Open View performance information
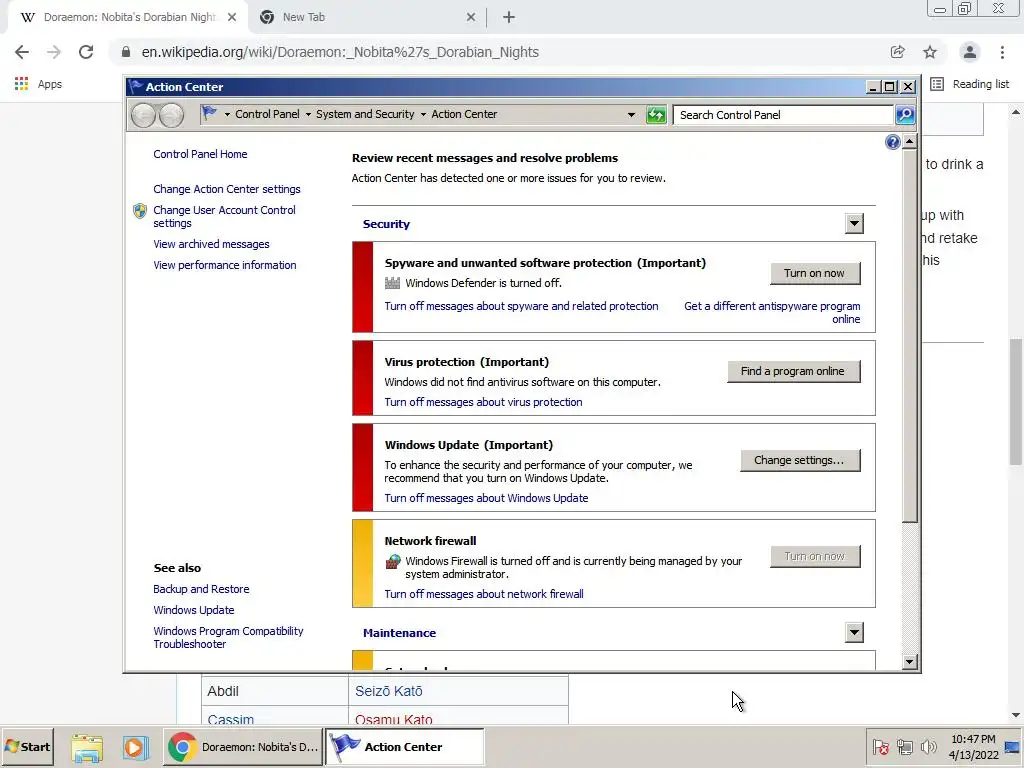1024x768 pixels. pos(225,265)
